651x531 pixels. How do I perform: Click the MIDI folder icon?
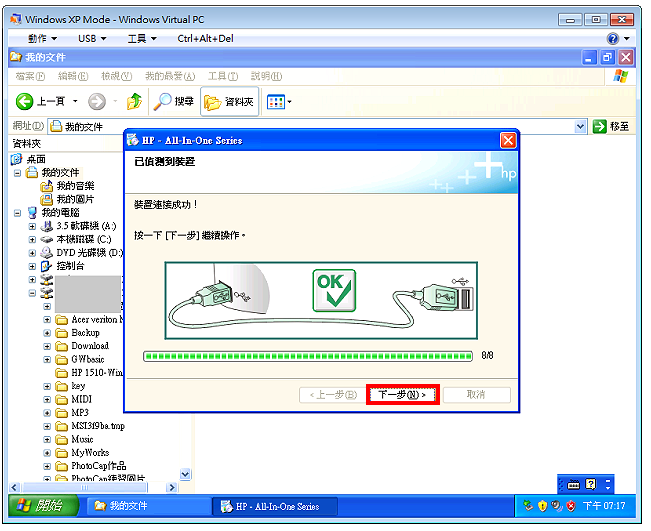61,399
